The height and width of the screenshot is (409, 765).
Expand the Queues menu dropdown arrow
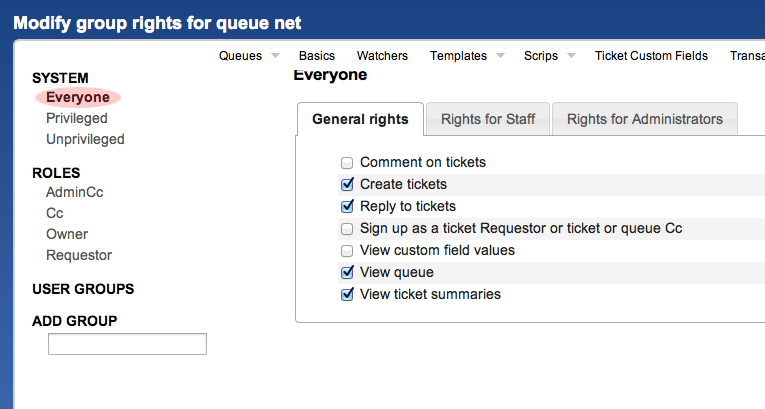pyautogui.click(x=275, y=56)
